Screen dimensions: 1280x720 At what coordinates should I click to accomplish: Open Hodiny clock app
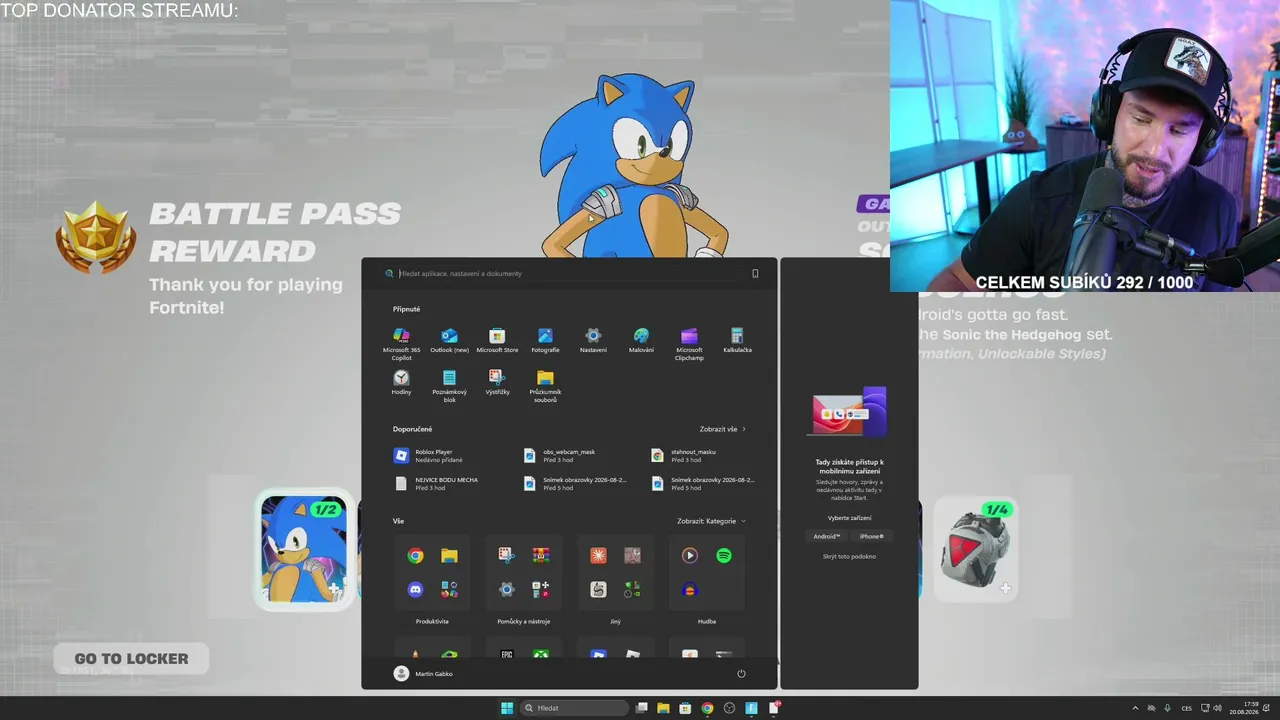click(401, 382)
